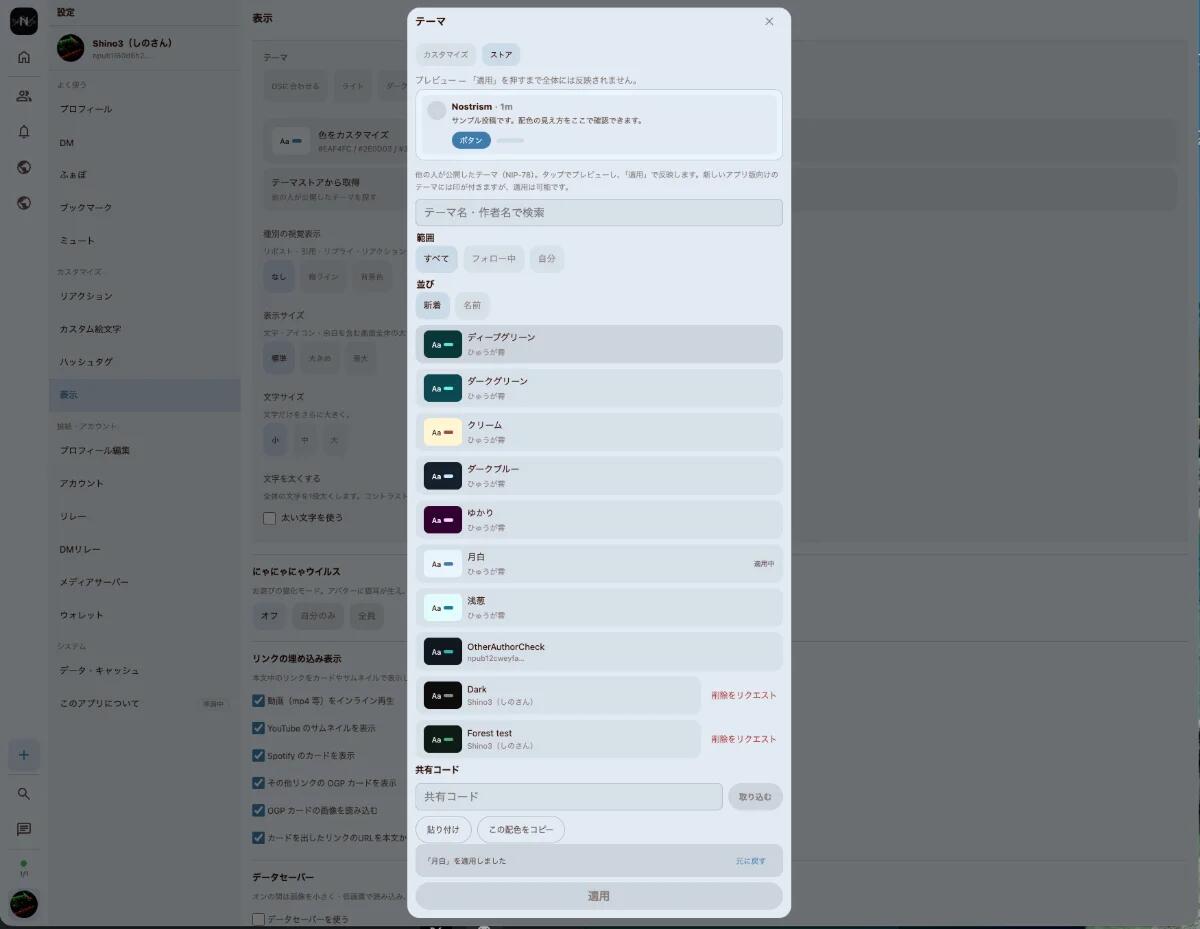Viewport: 1200px width, 929px height.
Task: Filter theme range to フォロー中
Action: [494, 259]
